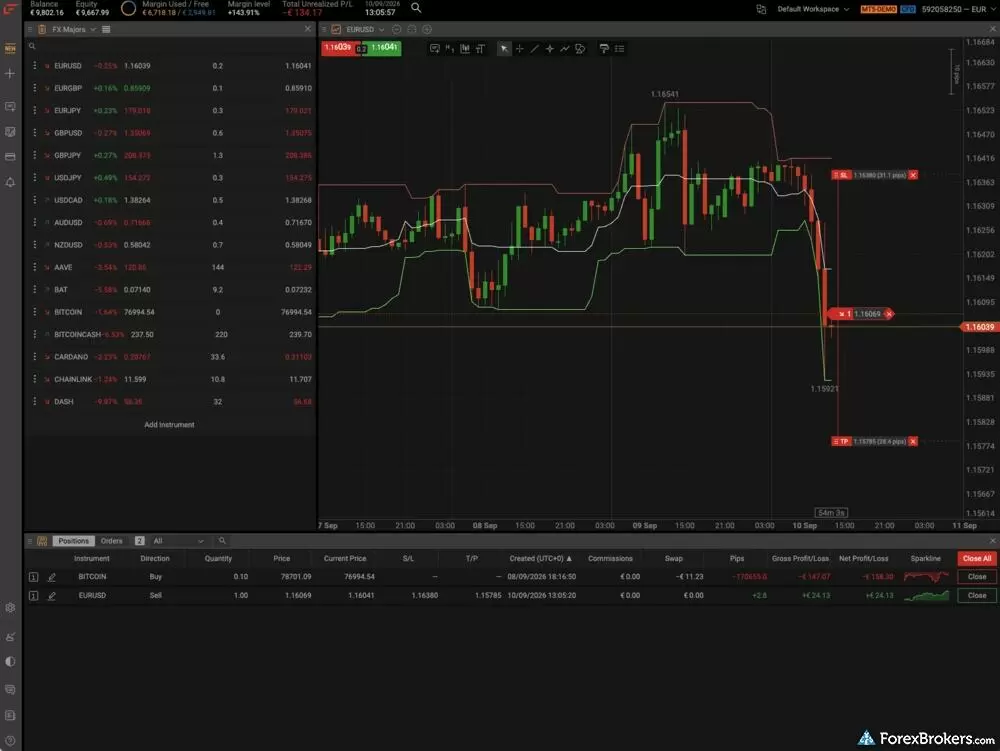1000x751 pixels.
Task: Open row menu dots for EURUSD in watchlist
Action: pyautogui.click(x=34, y=66)
